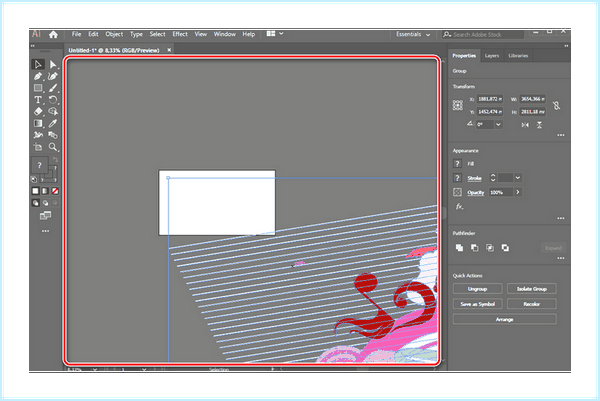Screen dimensions: 600x401
Task: Switch to the Libraries tab
Action: point(518,56)
